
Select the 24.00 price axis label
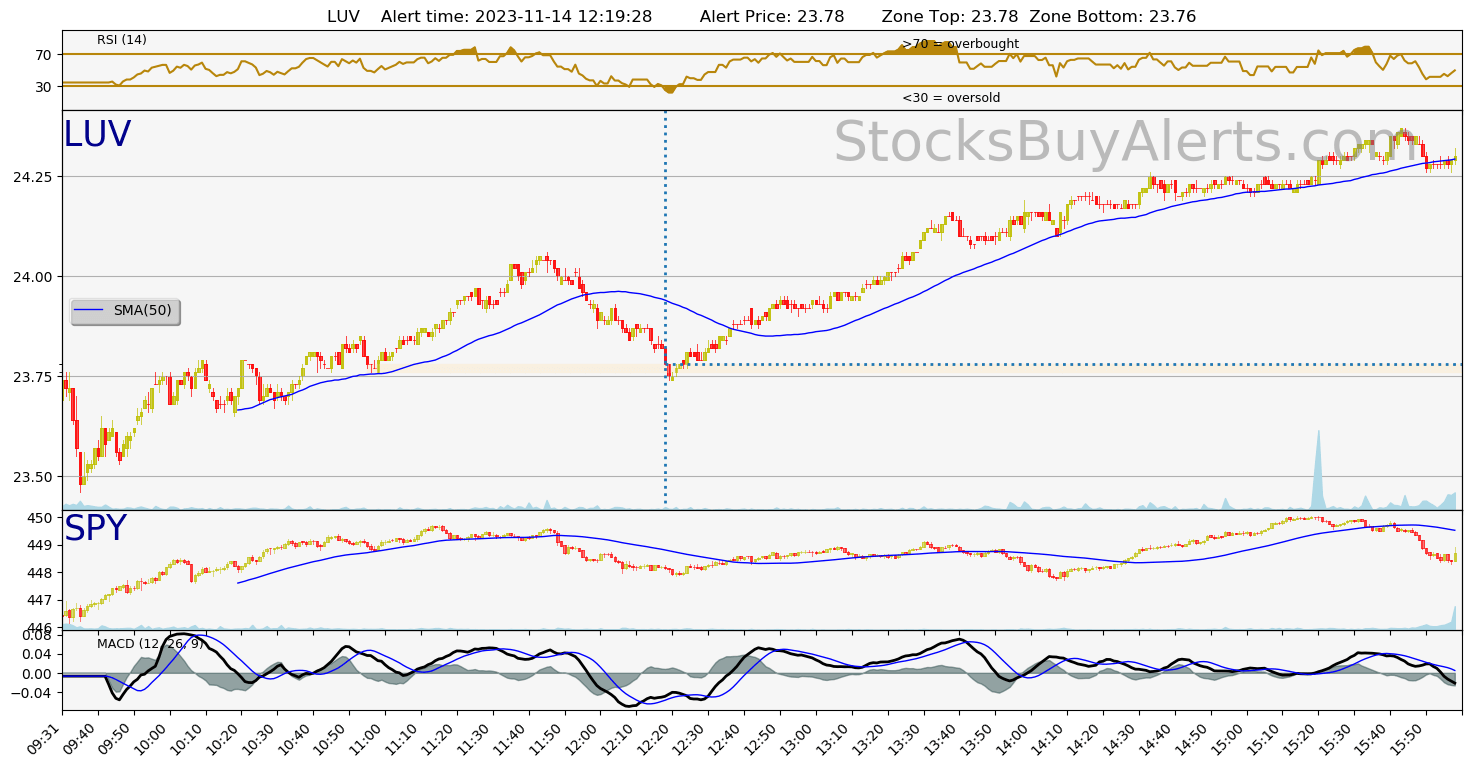click(34, 277)
